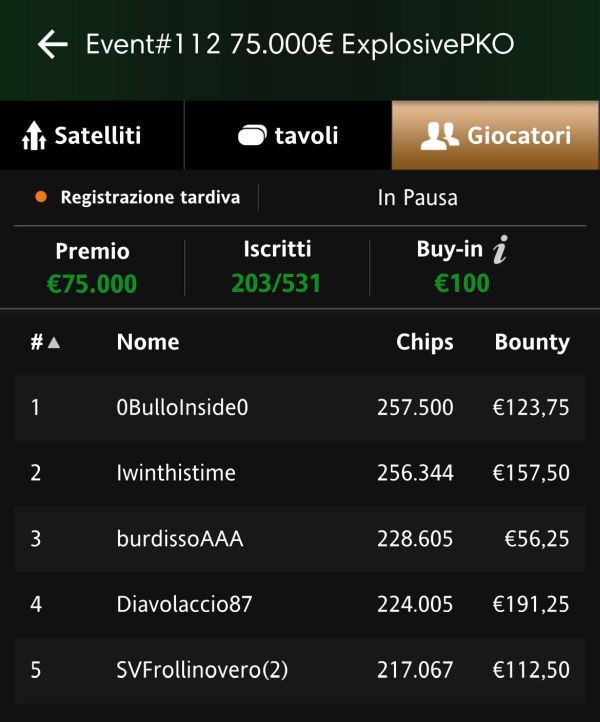This screenshot has width=600, height=722.
Task: Sort players by Nome column
Action: pyautogui.click(x=148, y=342)
